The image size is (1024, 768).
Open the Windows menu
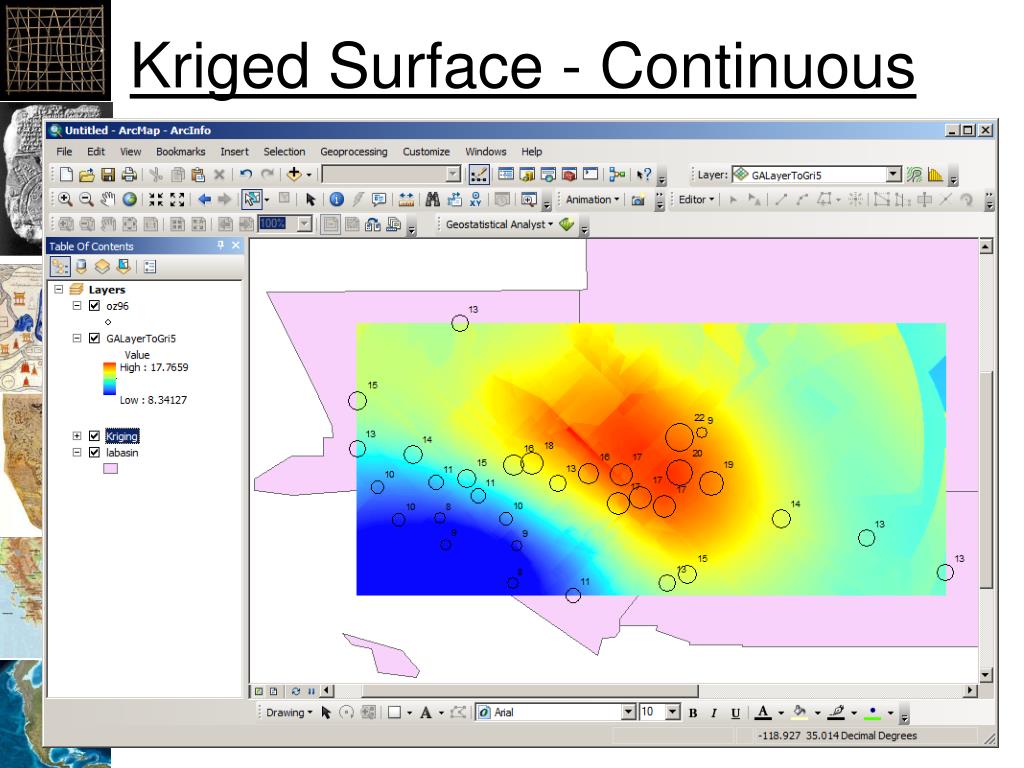pos(485,152)
